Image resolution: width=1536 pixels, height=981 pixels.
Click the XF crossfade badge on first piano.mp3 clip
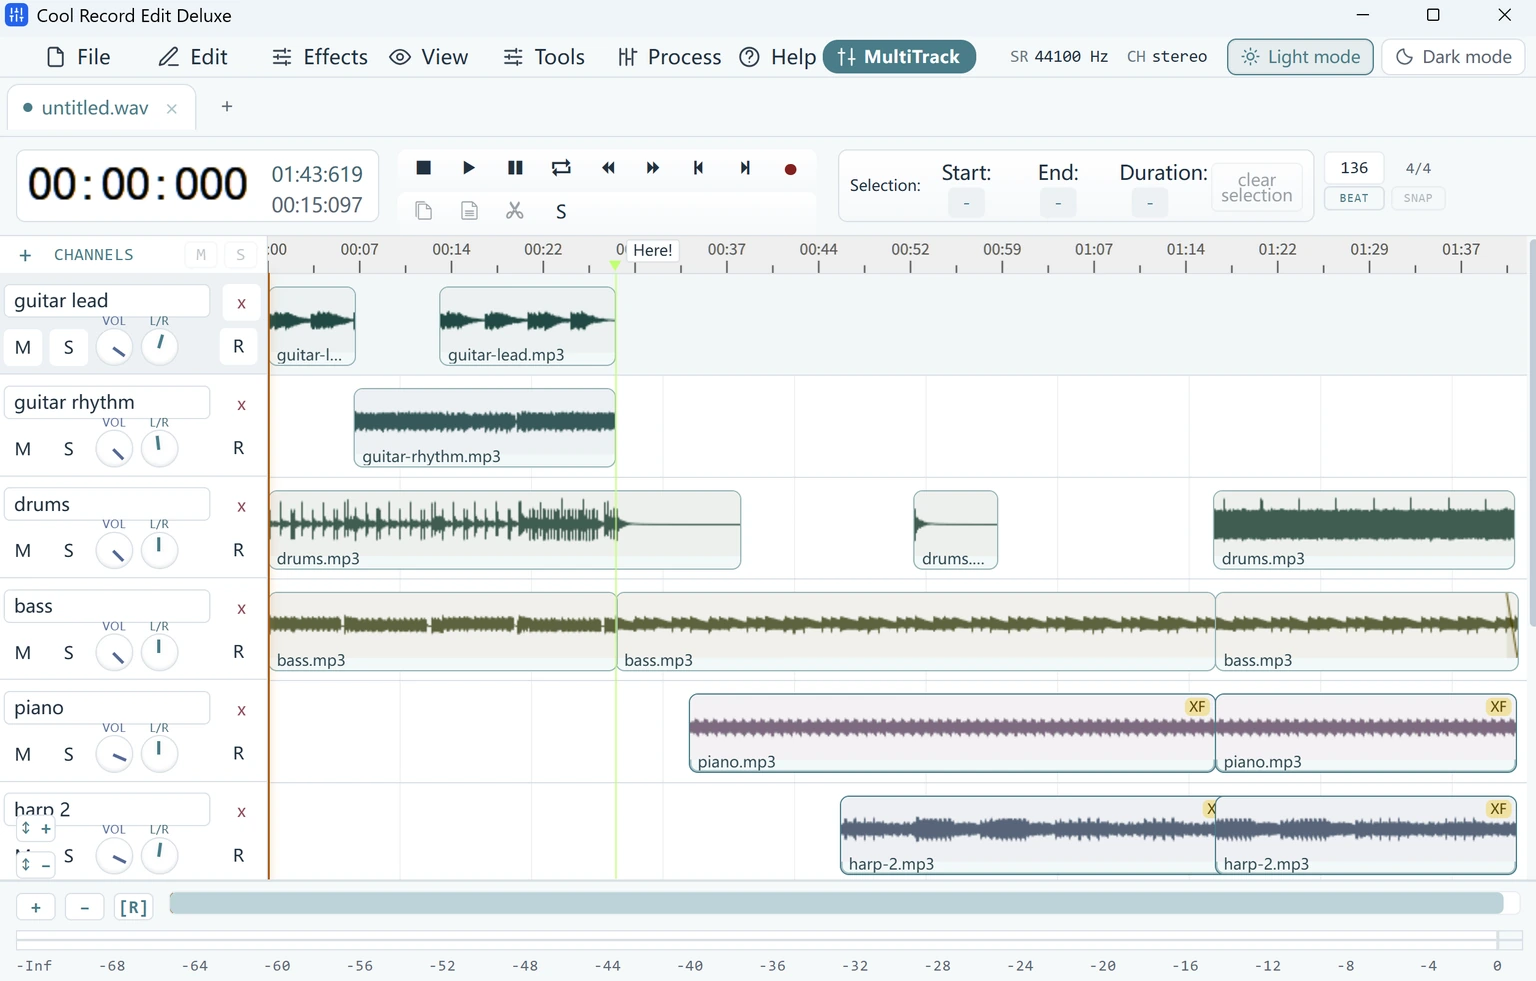(x=1197, y=707)
